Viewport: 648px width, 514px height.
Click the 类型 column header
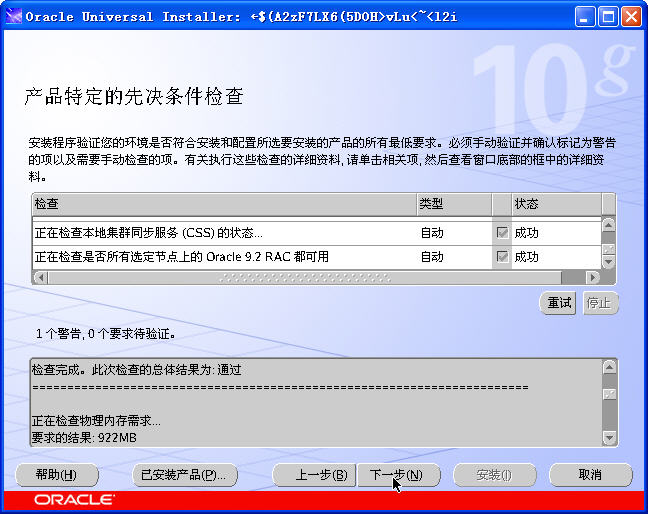click(x=454, y=204)
